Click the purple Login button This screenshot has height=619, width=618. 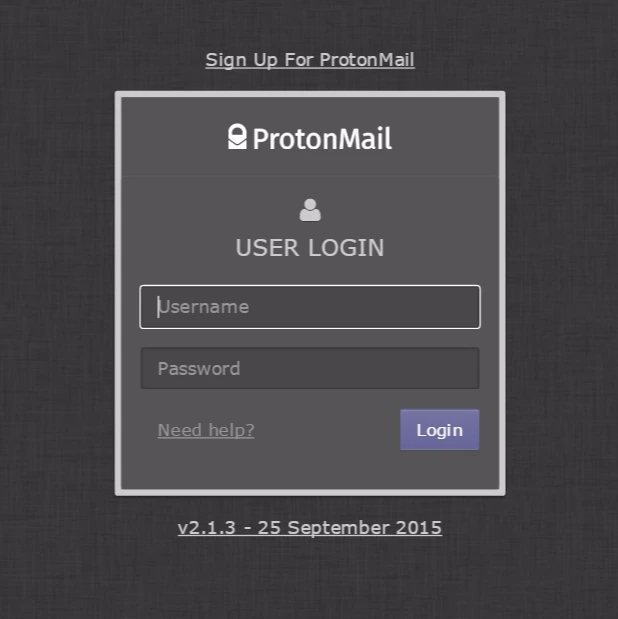tap(440, 430)
